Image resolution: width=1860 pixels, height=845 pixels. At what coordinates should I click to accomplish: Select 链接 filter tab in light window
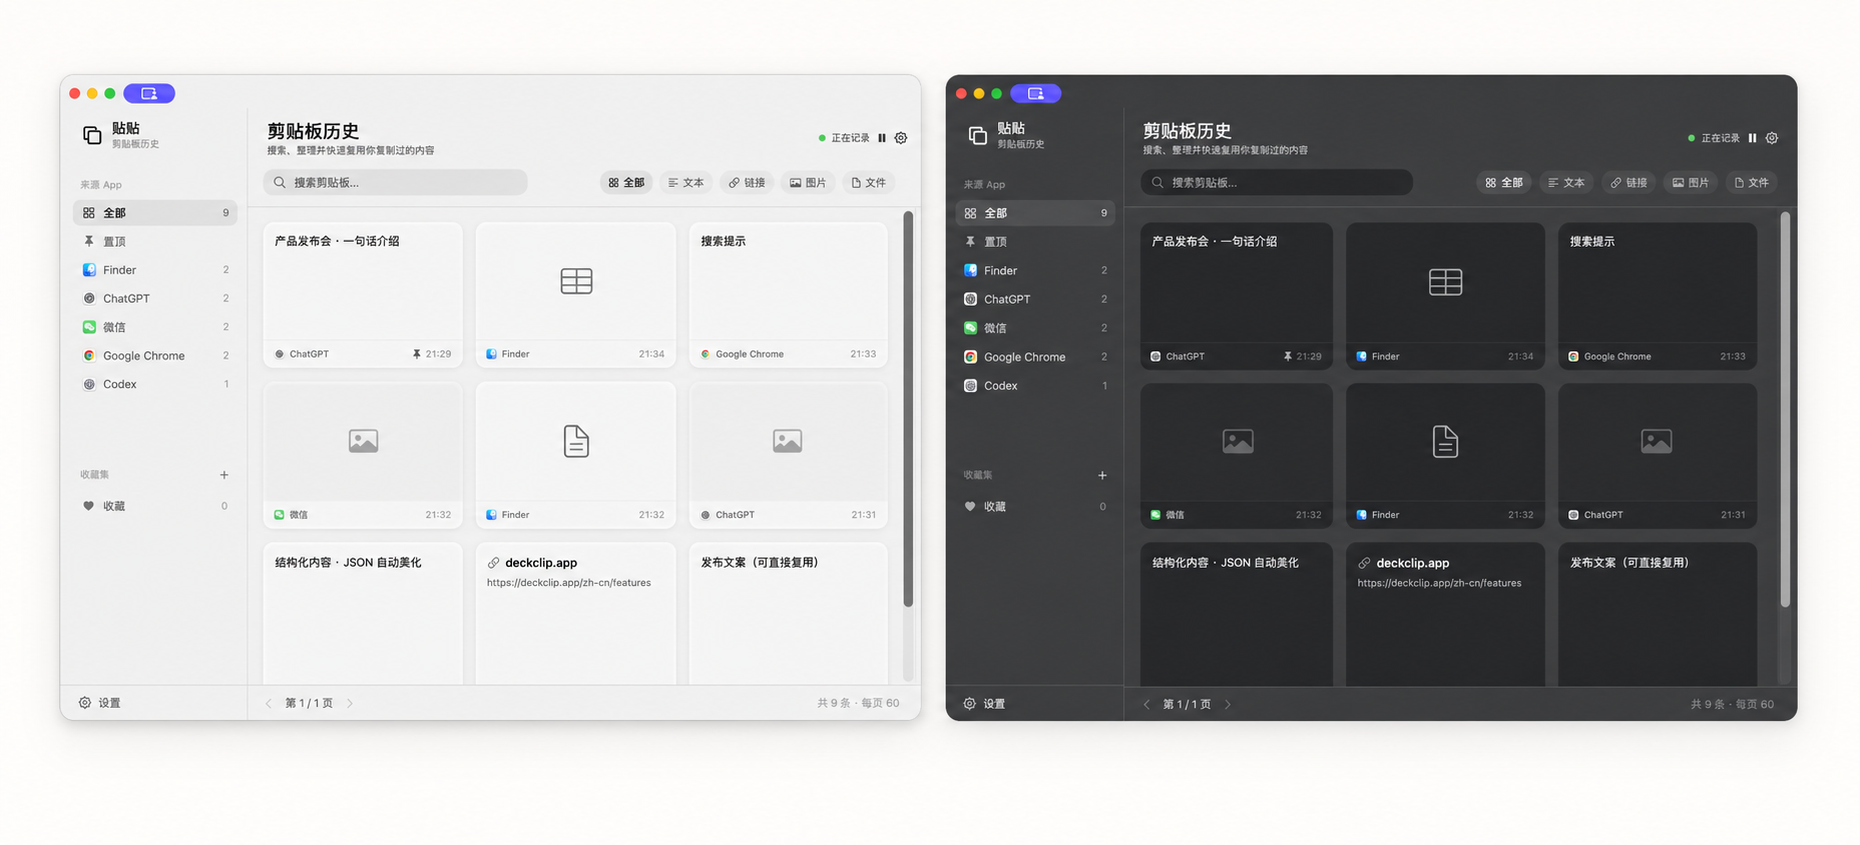(x=747, y=183)
